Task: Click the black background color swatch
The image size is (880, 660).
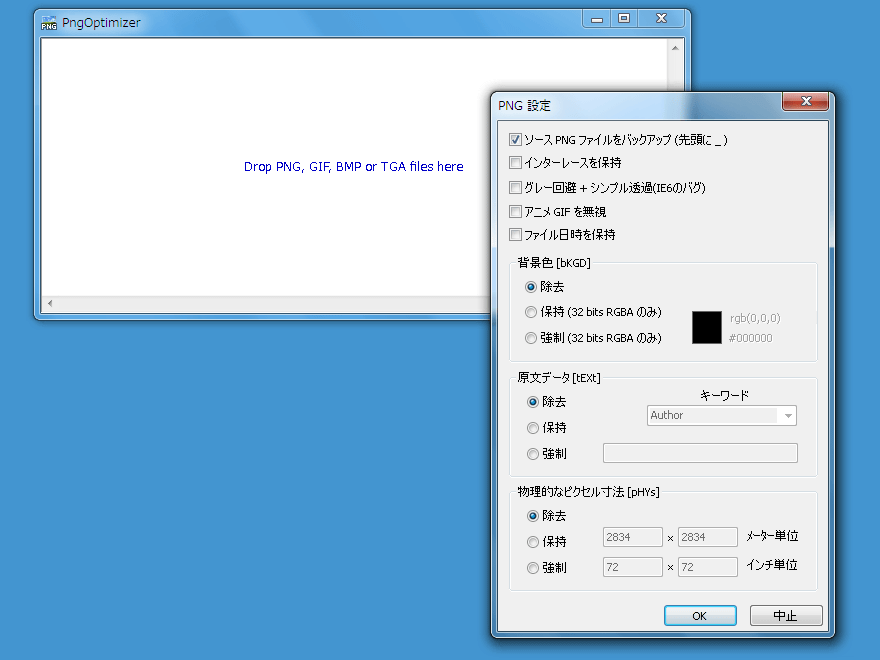Action: (x=707, y=328)
